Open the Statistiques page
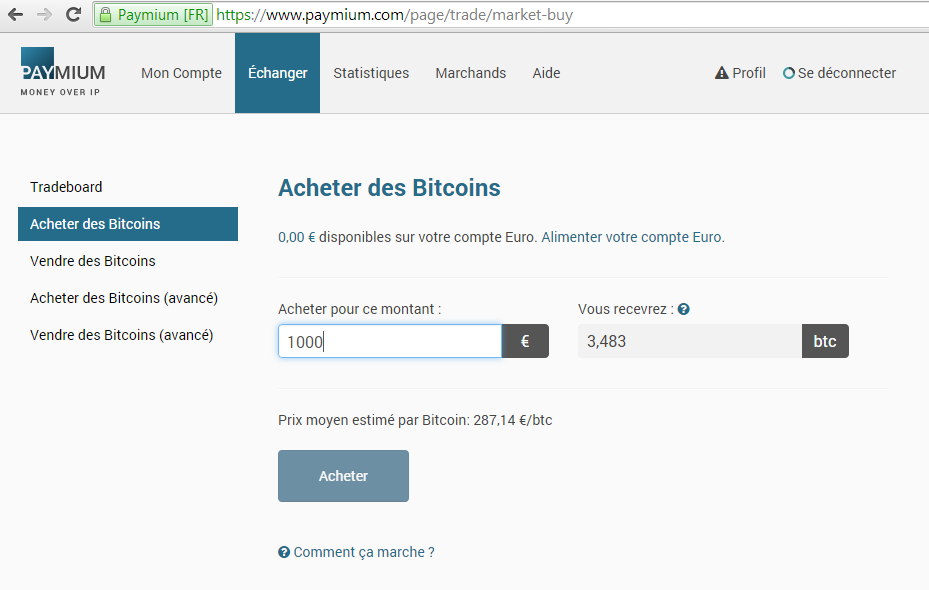Viewport: 929px width, 590px height. point(371,73)
